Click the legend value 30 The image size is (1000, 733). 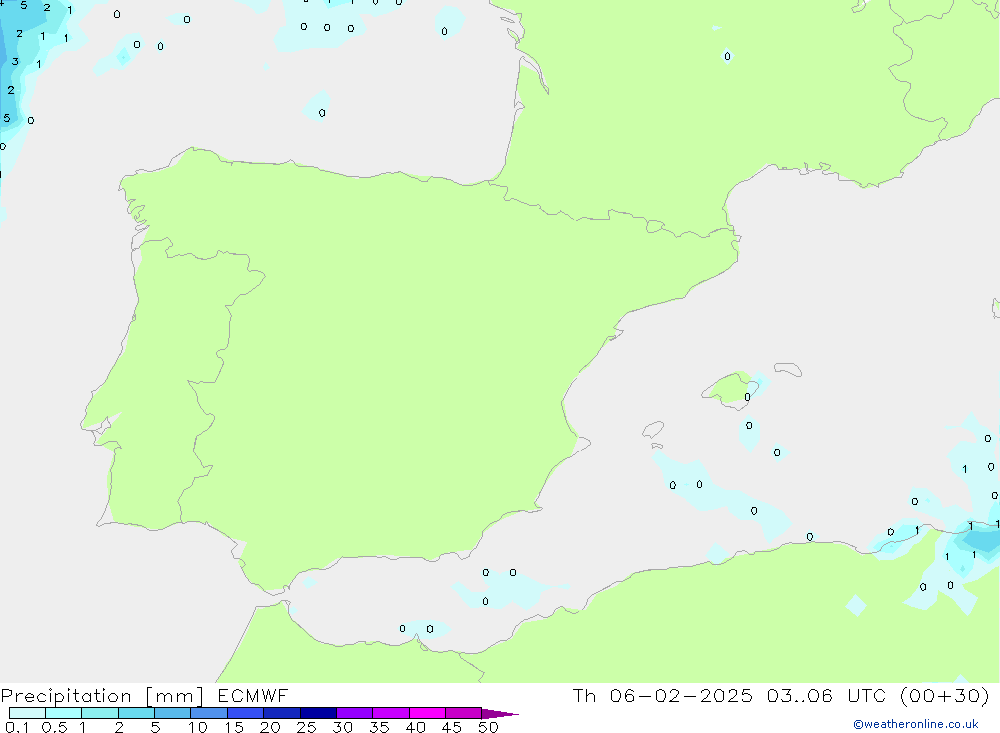click(342, 727)
